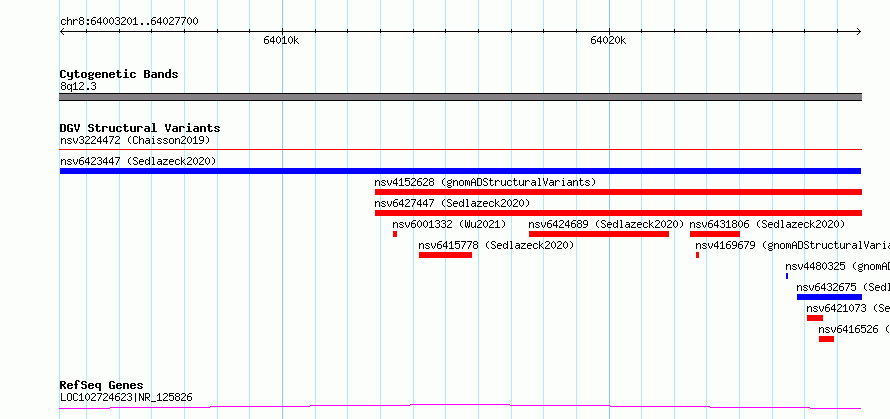
Task: Open the nsv4480325 variant label
Action: [837, 266]
